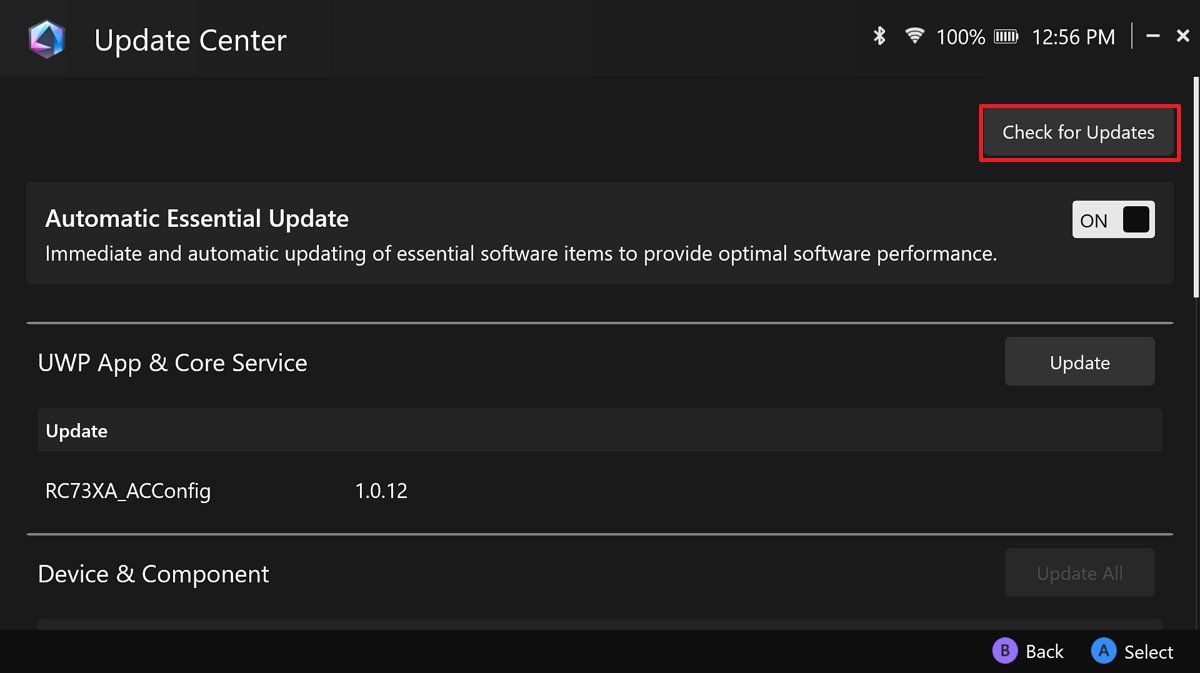Click the 100% battery percentage indicator

(960, 36)
